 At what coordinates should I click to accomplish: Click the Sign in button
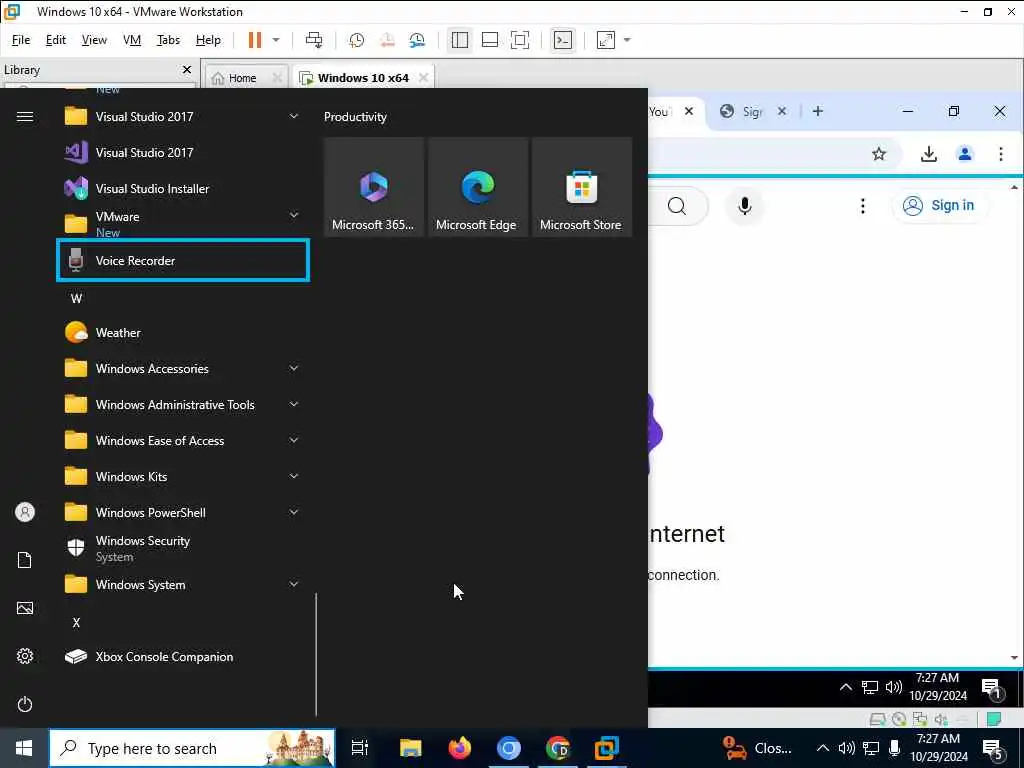point(939,206)
